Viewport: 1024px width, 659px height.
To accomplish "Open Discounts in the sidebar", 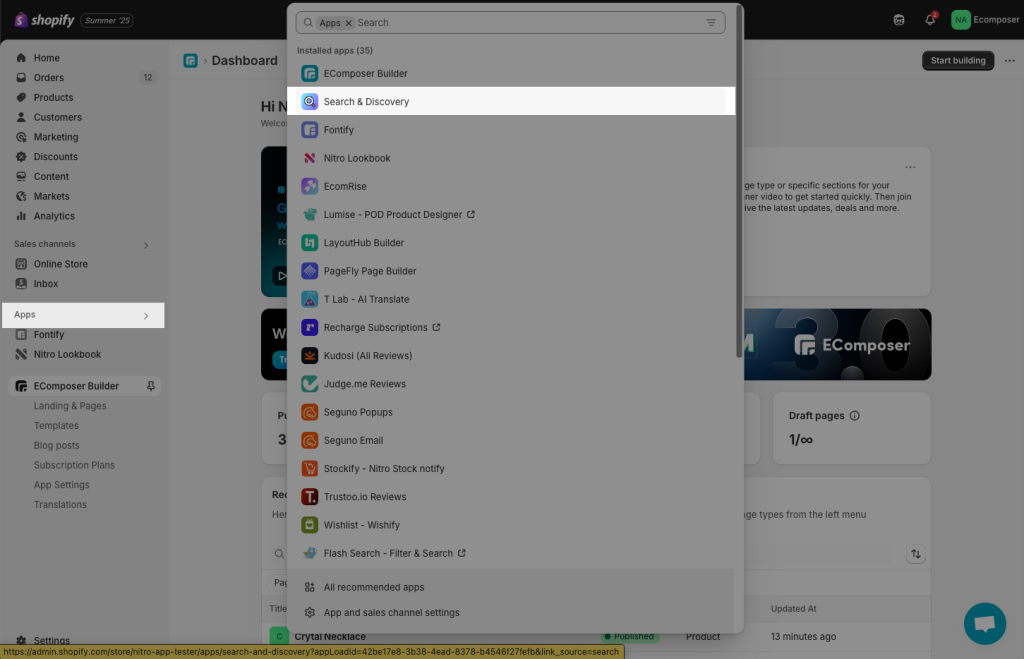I will tap(56, 157).
